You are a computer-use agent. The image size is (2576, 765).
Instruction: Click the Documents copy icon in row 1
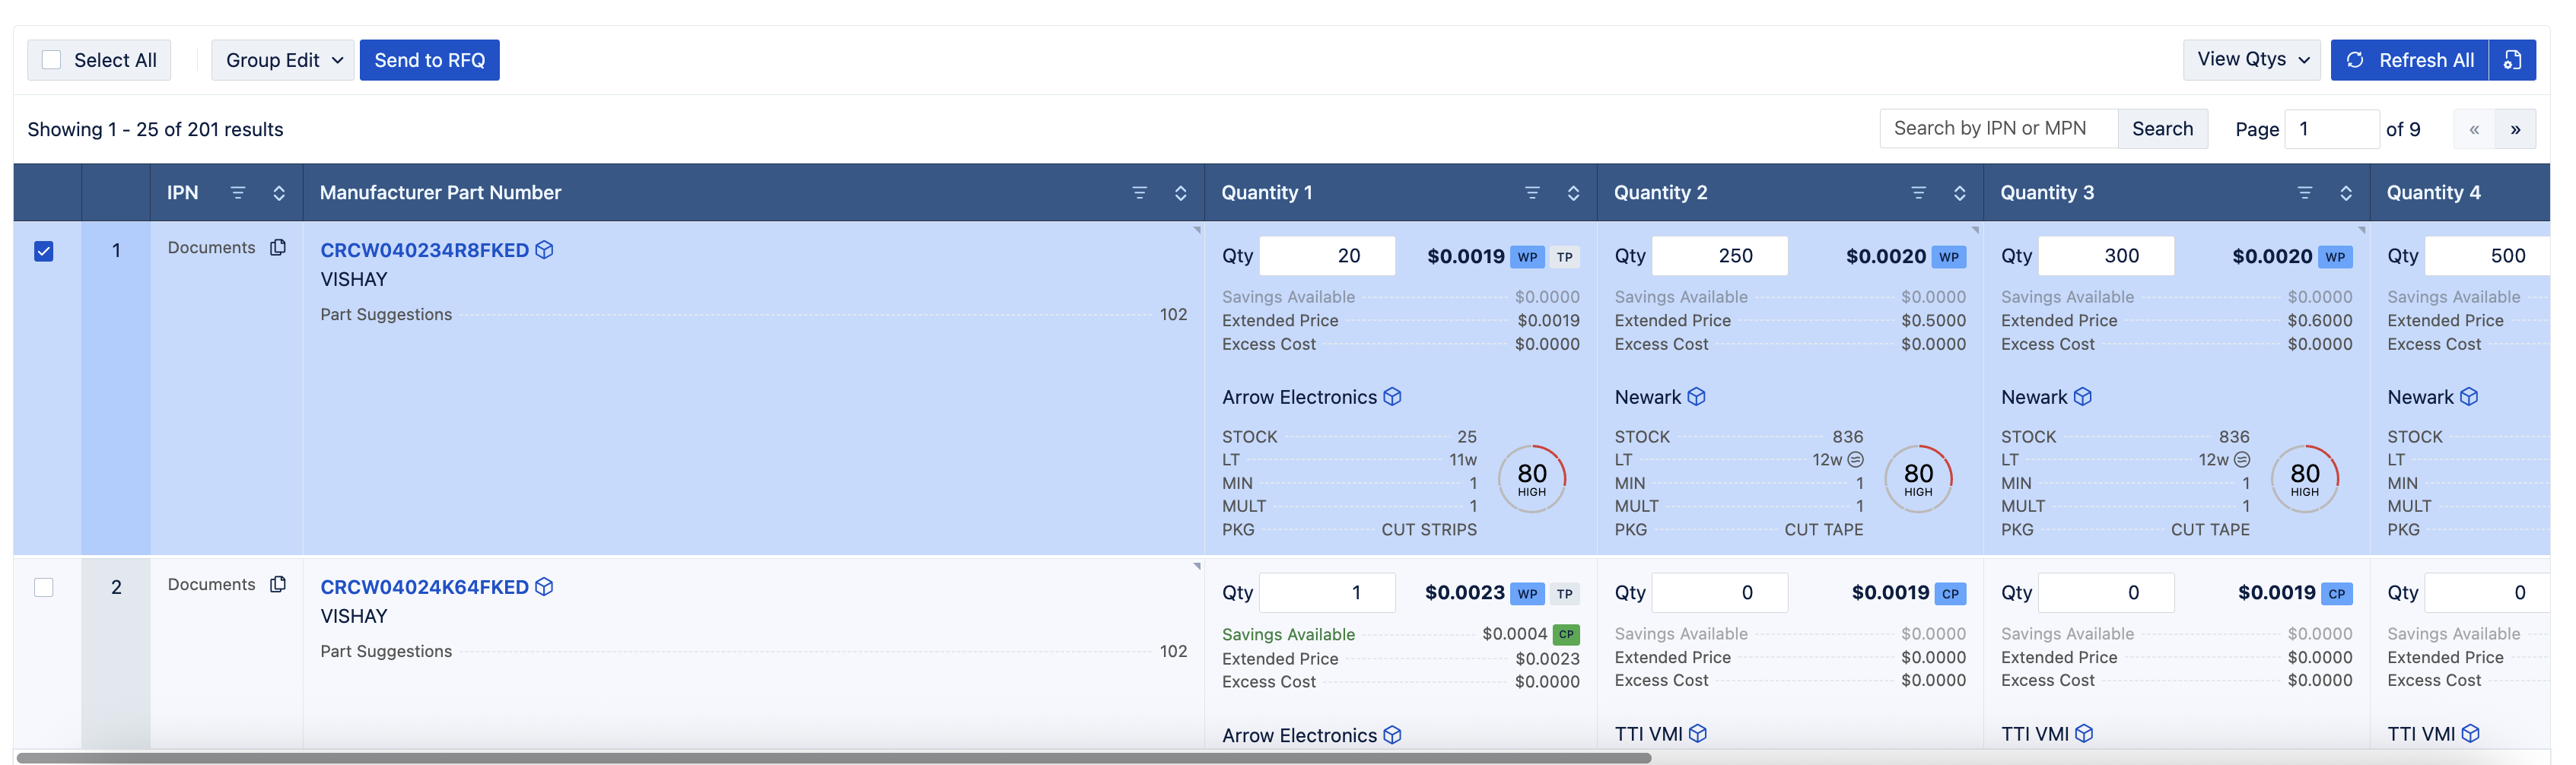tap(278, 247)
